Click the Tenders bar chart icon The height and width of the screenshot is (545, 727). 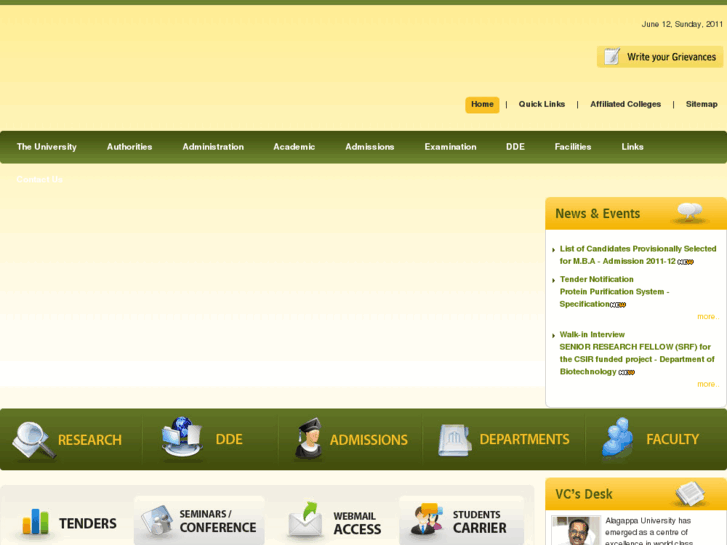coord(35,521)
